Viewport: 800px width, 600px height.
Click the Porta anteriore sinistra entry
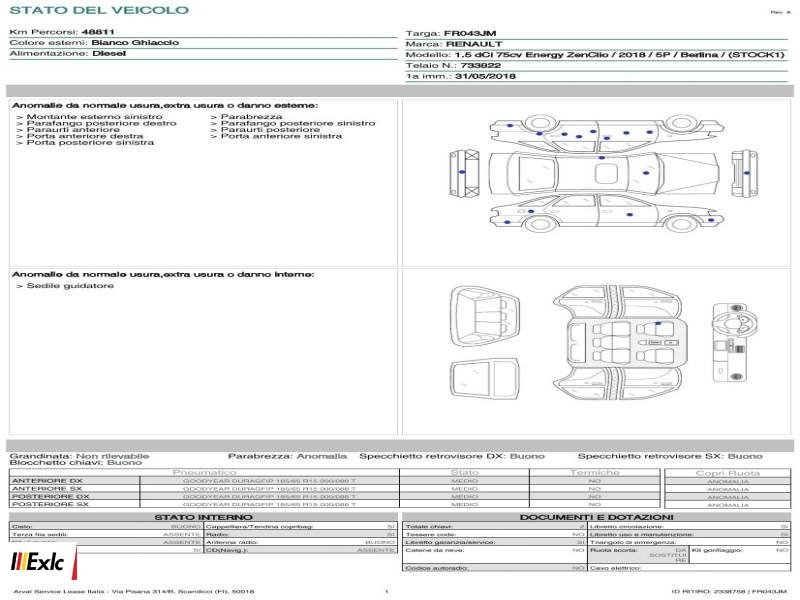276,136
